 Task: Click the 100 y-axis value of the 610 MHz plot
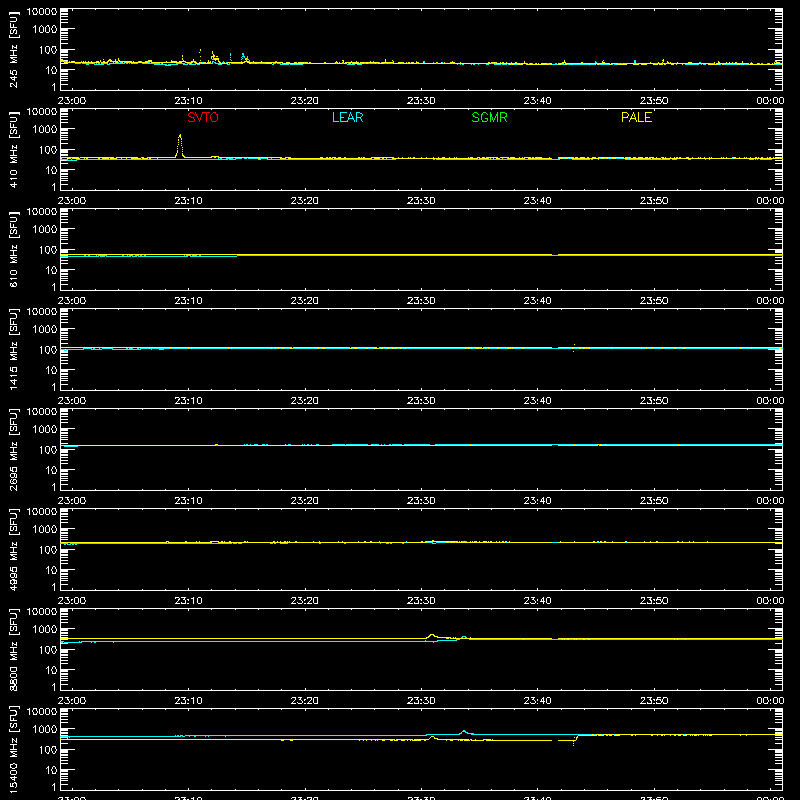[48, 250]
